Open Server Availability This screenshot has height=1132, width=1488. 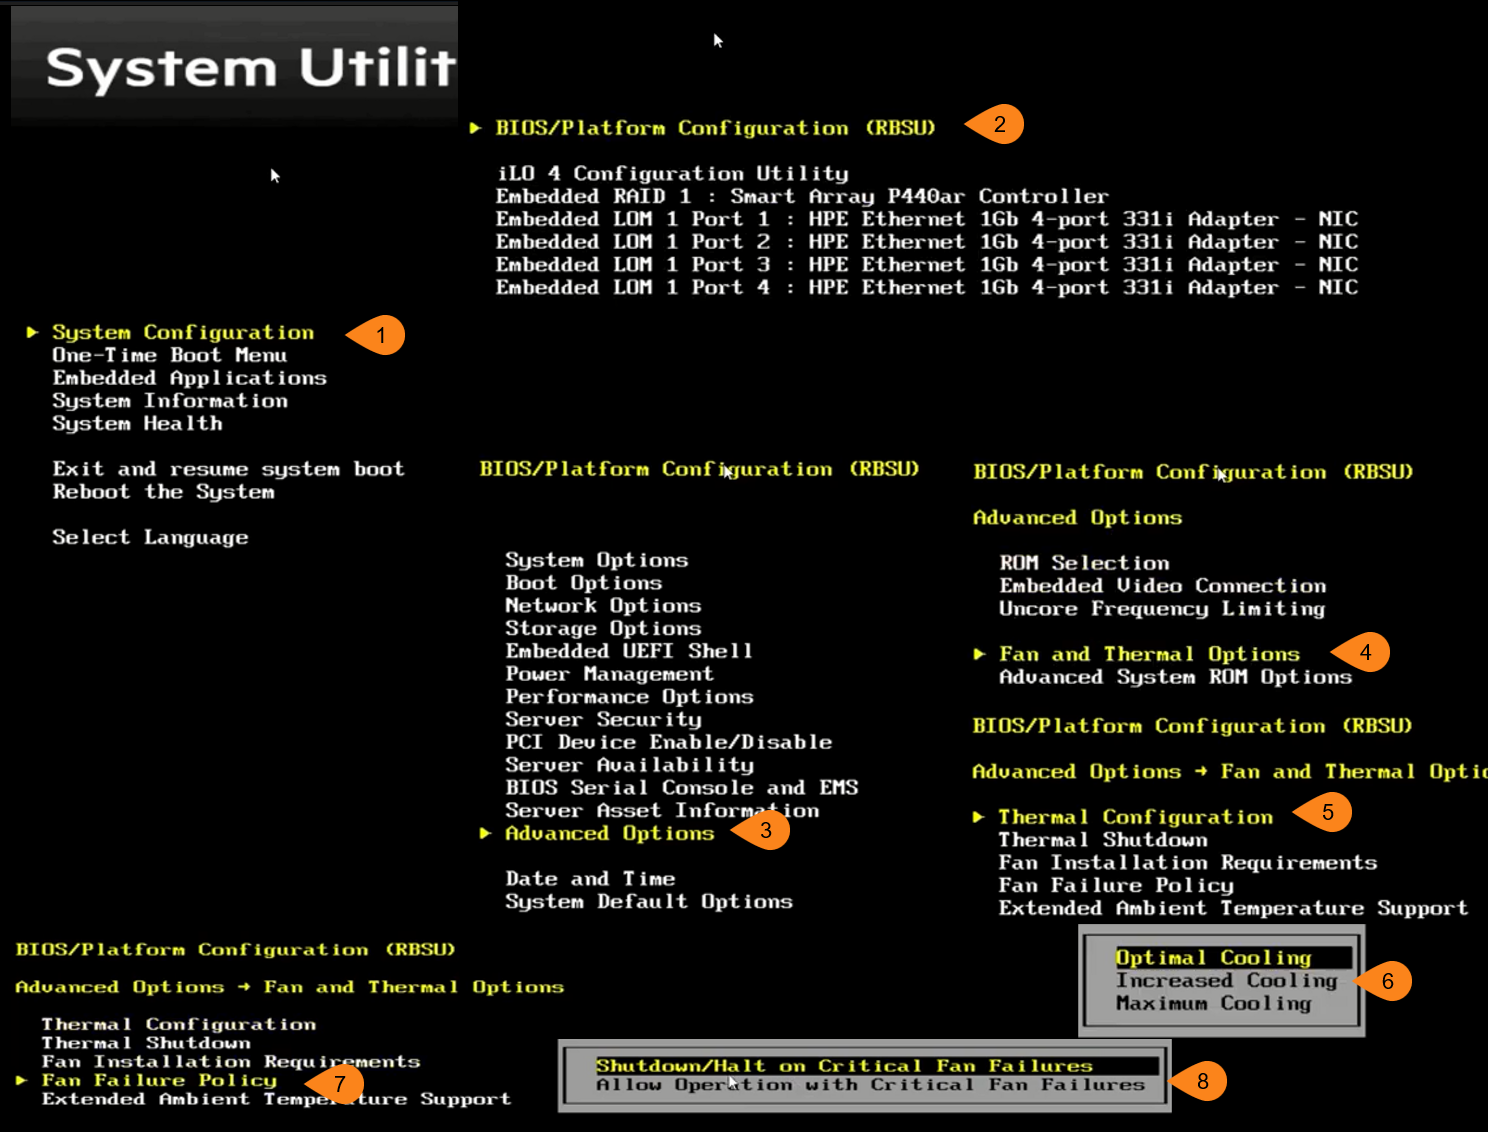[629, 766]
